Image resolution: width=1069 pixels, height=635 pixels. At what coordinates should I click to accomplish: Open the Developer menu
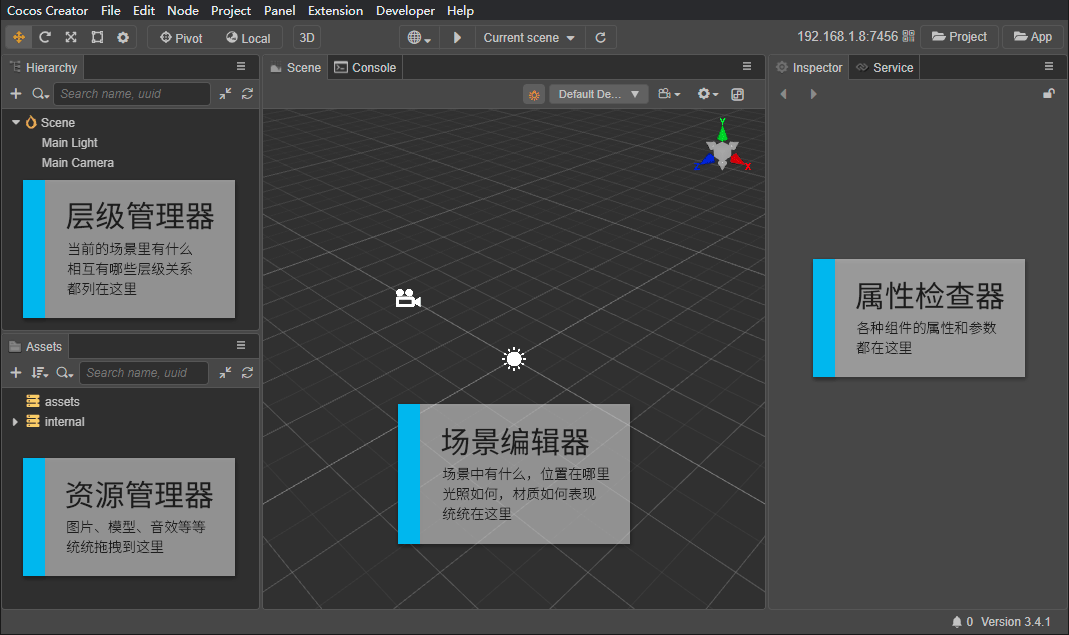click(x=405, y=10)
